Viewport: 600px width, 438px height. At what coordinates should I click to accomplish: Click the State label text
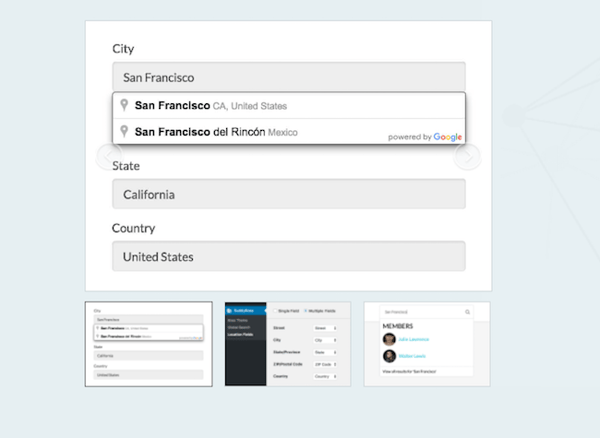tap(126, 166)
